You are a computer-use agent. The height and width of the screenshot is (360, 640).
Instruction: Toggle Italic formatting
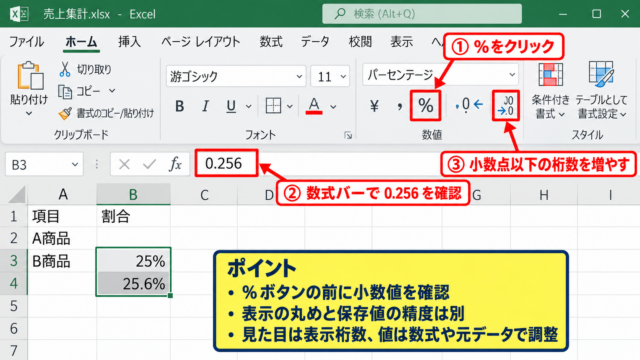pos(205,107)
